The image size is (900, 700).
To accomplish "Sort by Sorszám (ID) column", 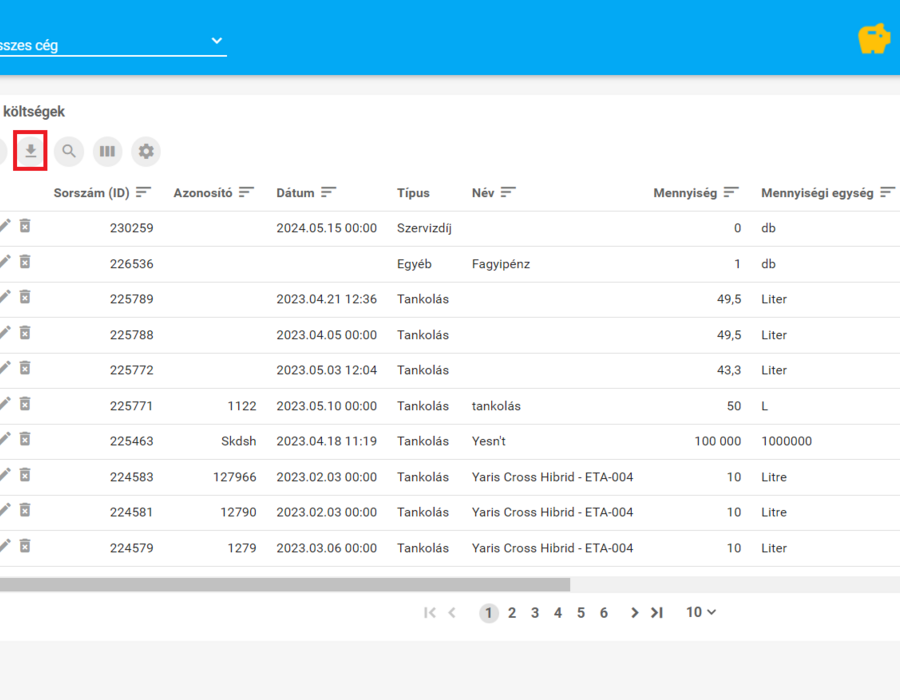I will [143, 192].
